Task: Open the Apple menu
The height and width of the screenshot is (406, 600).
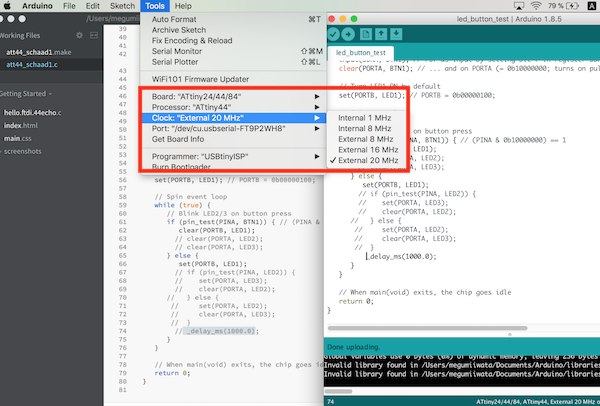Action: pyautogui.click(x=7, y=6)
